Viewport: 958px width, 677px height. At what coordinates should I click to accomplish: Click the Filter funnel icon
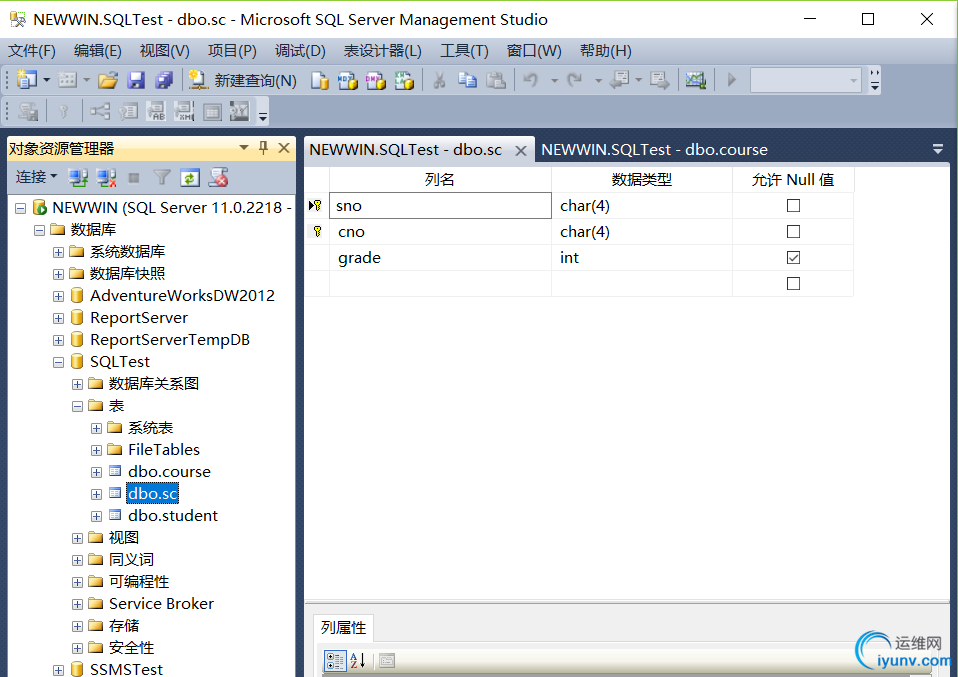click(162, 178)
